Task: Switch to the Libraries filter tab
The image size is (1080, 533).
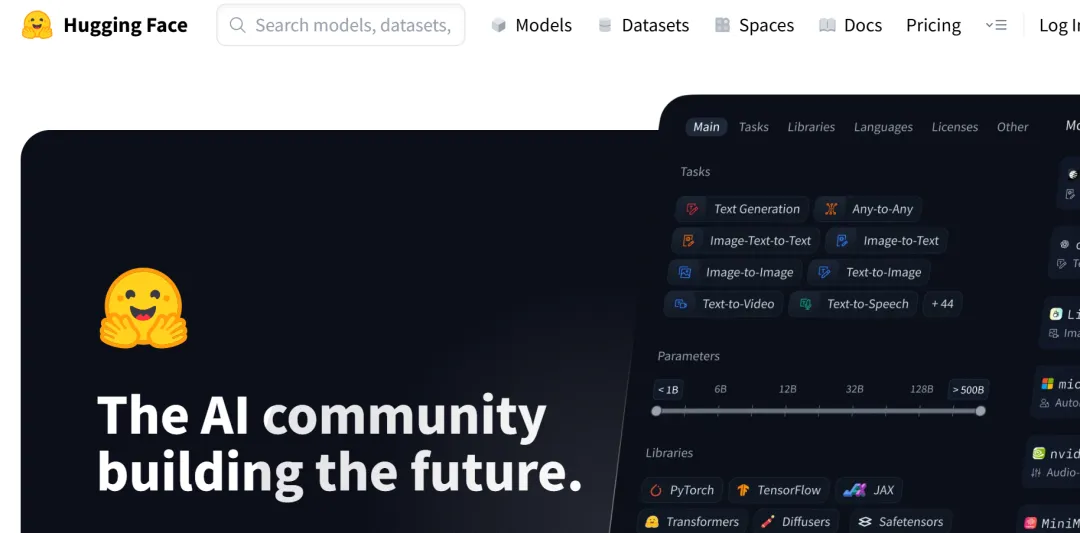Action: (811, 127)
